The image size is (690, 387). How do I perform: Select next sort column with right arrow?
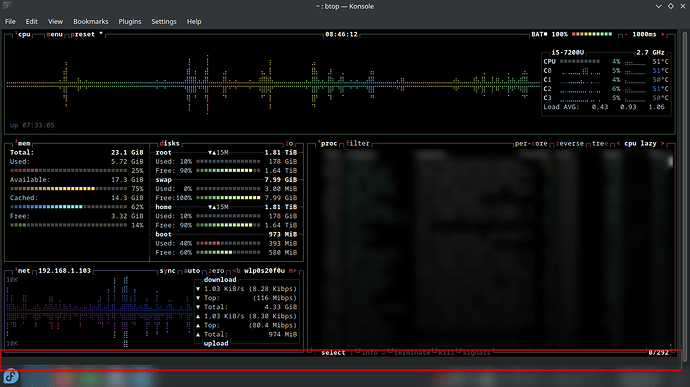coord(662,143)
